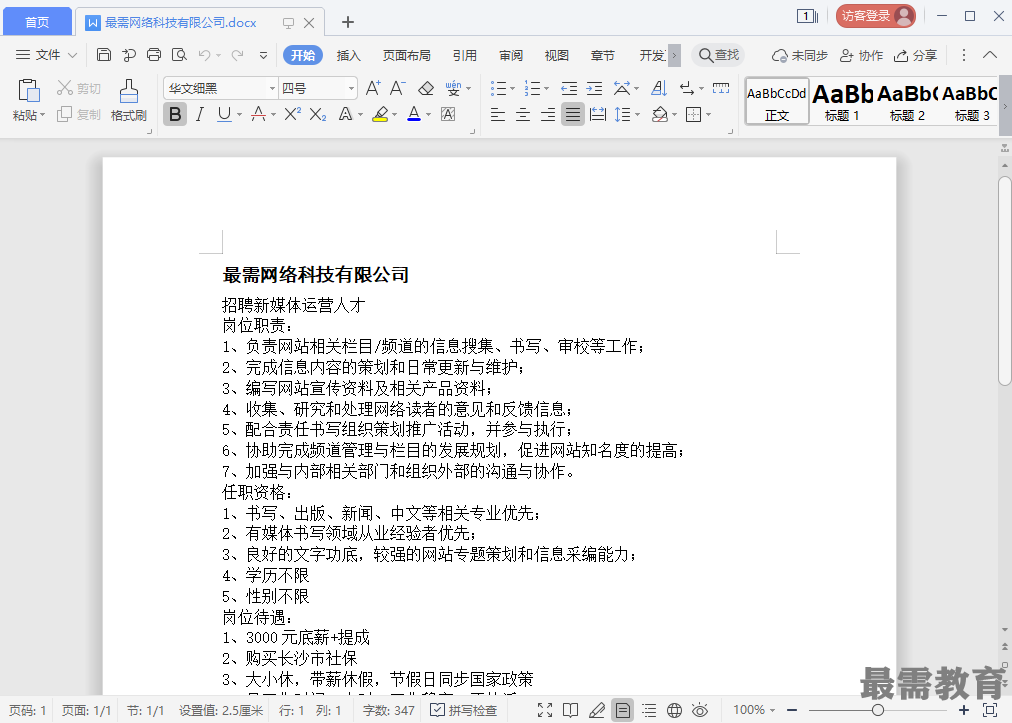Viewport: 1012px width, 723px height.
Task: Open full screen view icon in status bar
Action: coord(545,710)
